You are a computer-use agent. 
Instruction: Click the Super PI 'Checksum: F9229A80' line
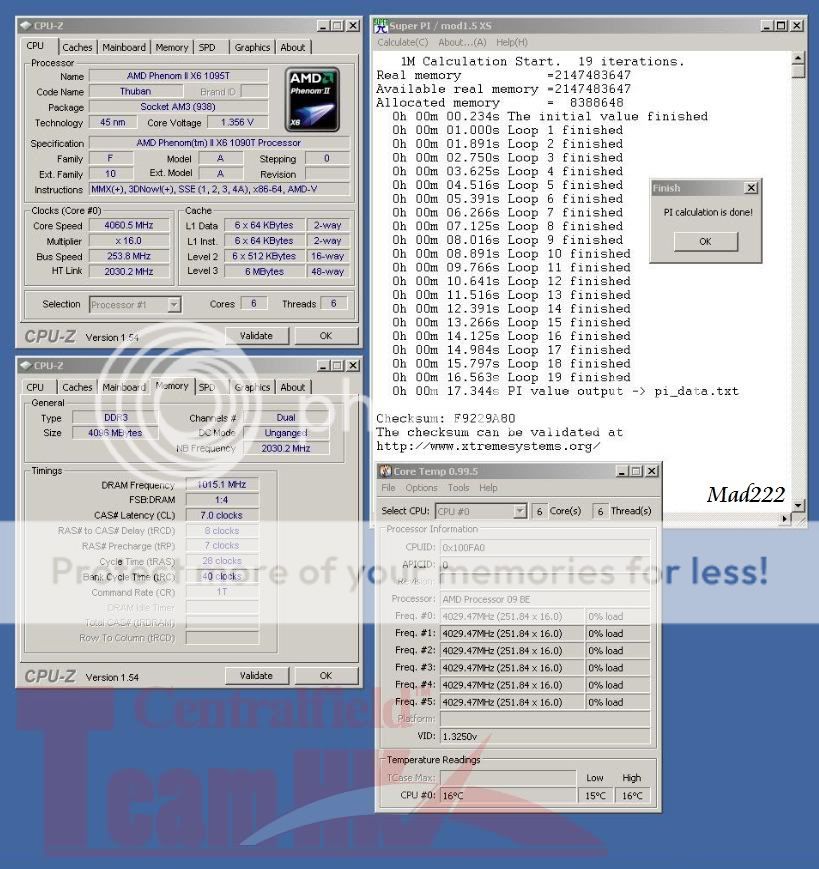446,418
